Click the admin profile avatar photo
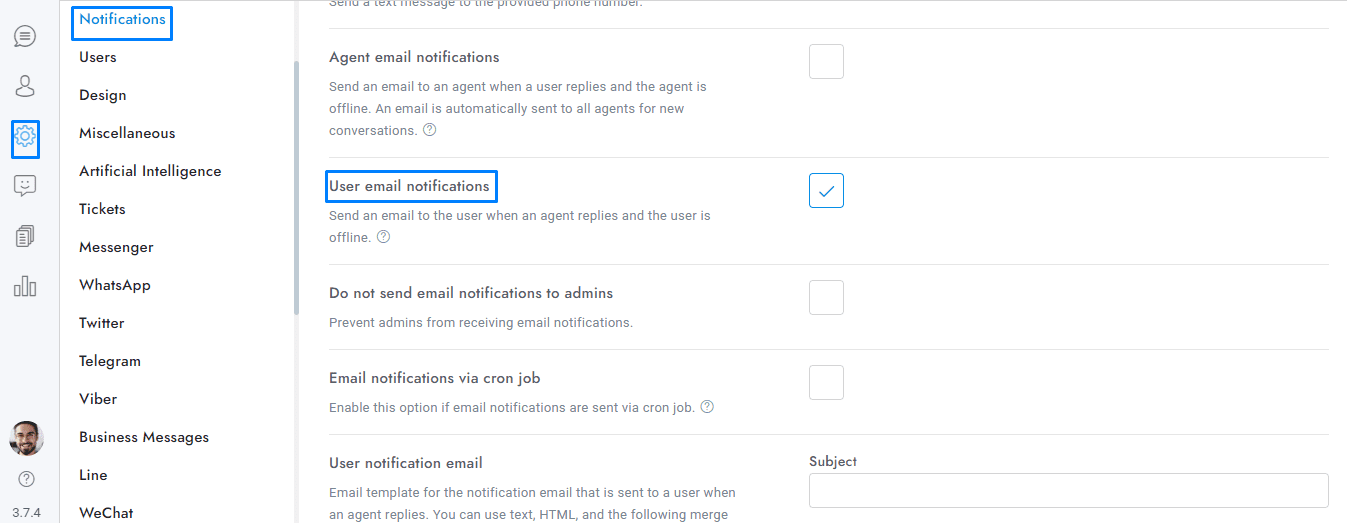The height and width of the screenshot is (523, 1347). click(x=26, y=438)
